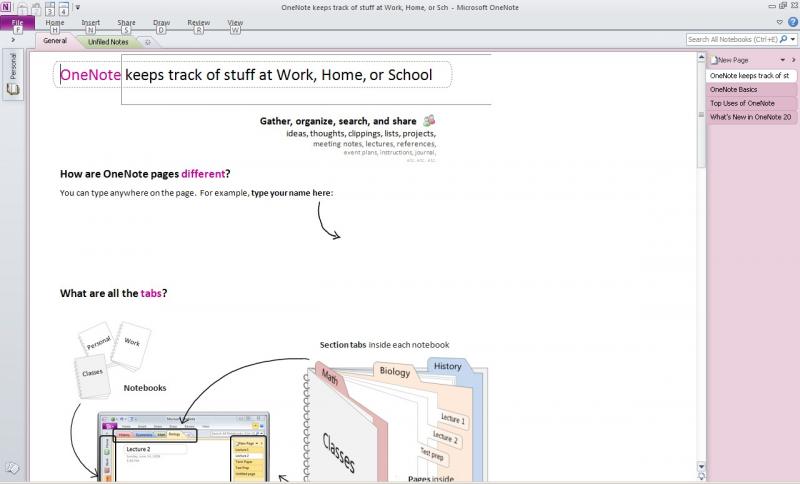The height and width of the screenshot is (484, 800).
Task: Click the Math tab in the binder illustration
Action: (330, 378)
